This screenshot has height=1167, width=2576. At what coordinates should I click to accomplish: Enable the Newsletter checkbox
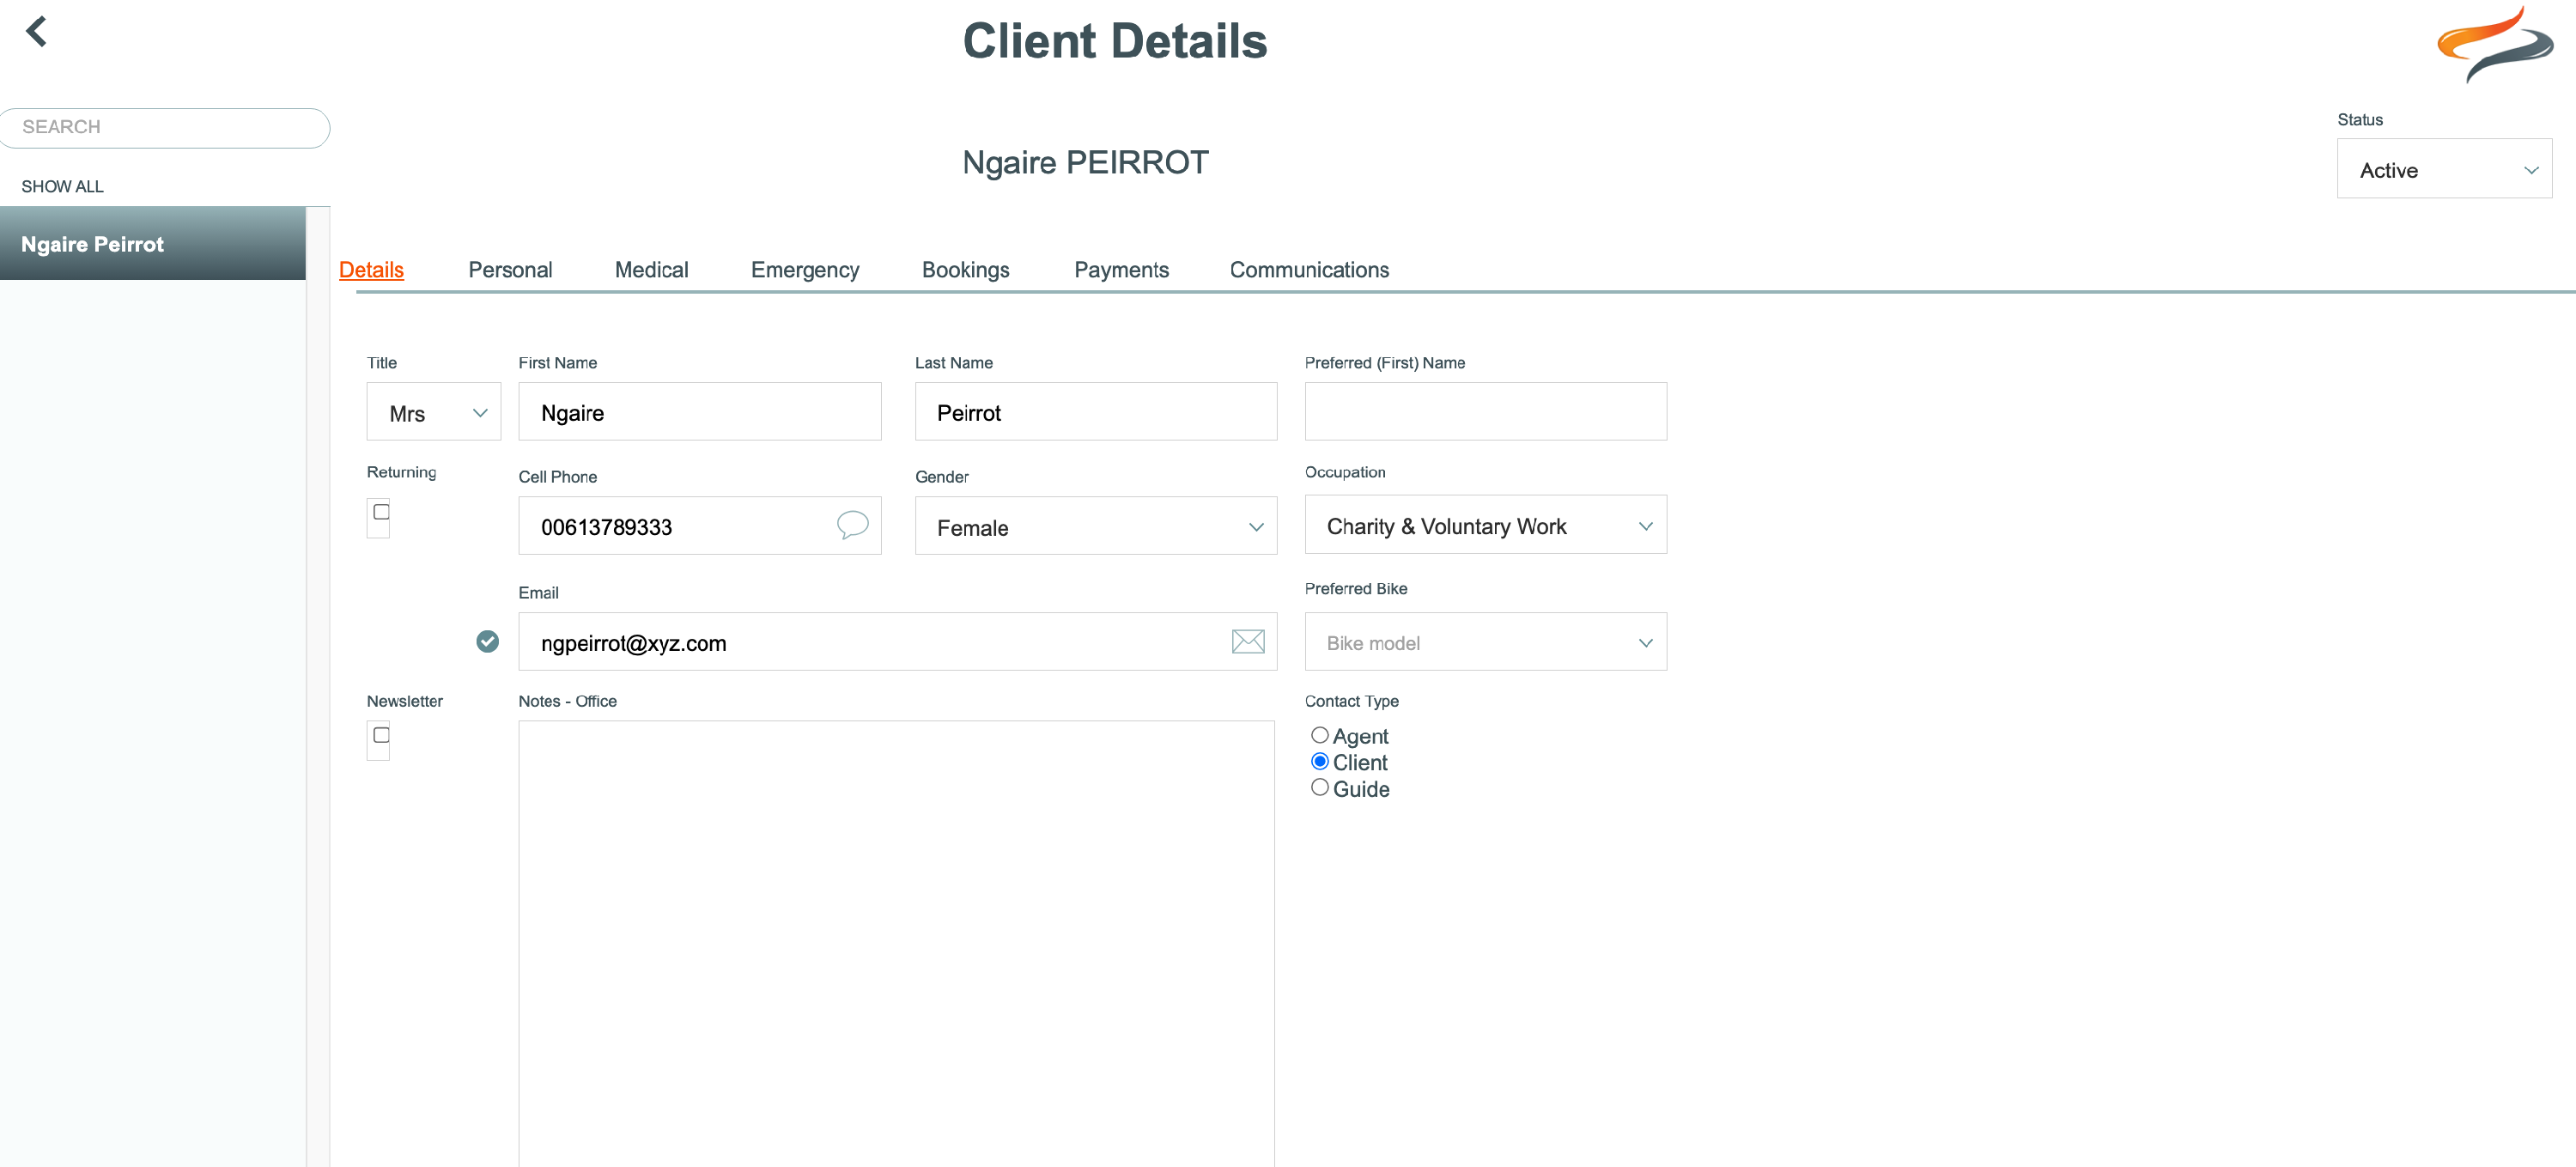tap(381, 735)
